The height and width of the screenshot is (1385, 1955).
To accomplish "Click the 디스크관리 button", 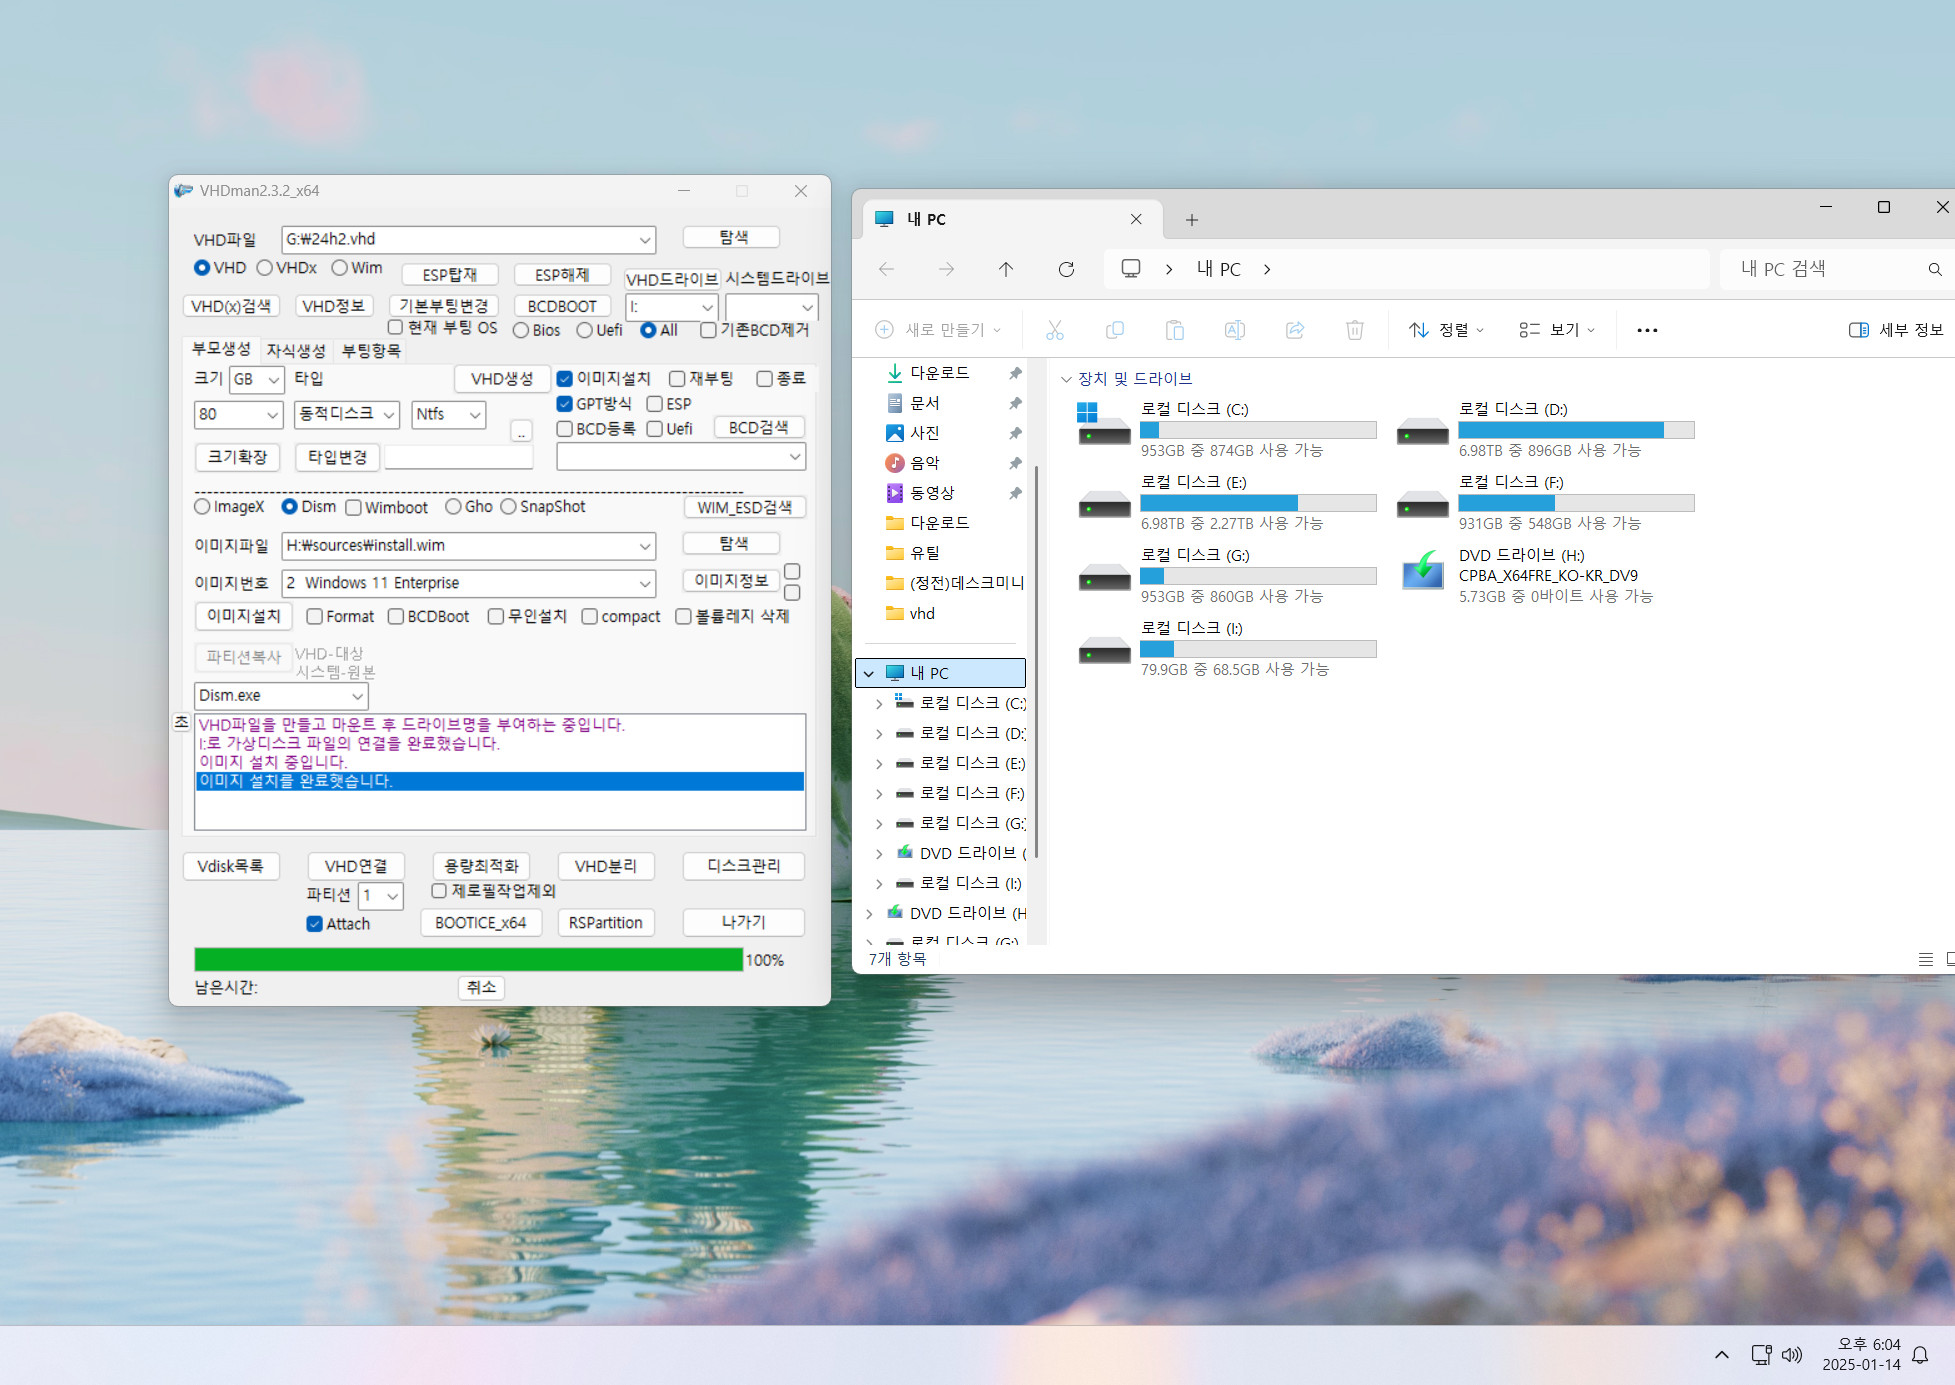I will 743,866.
